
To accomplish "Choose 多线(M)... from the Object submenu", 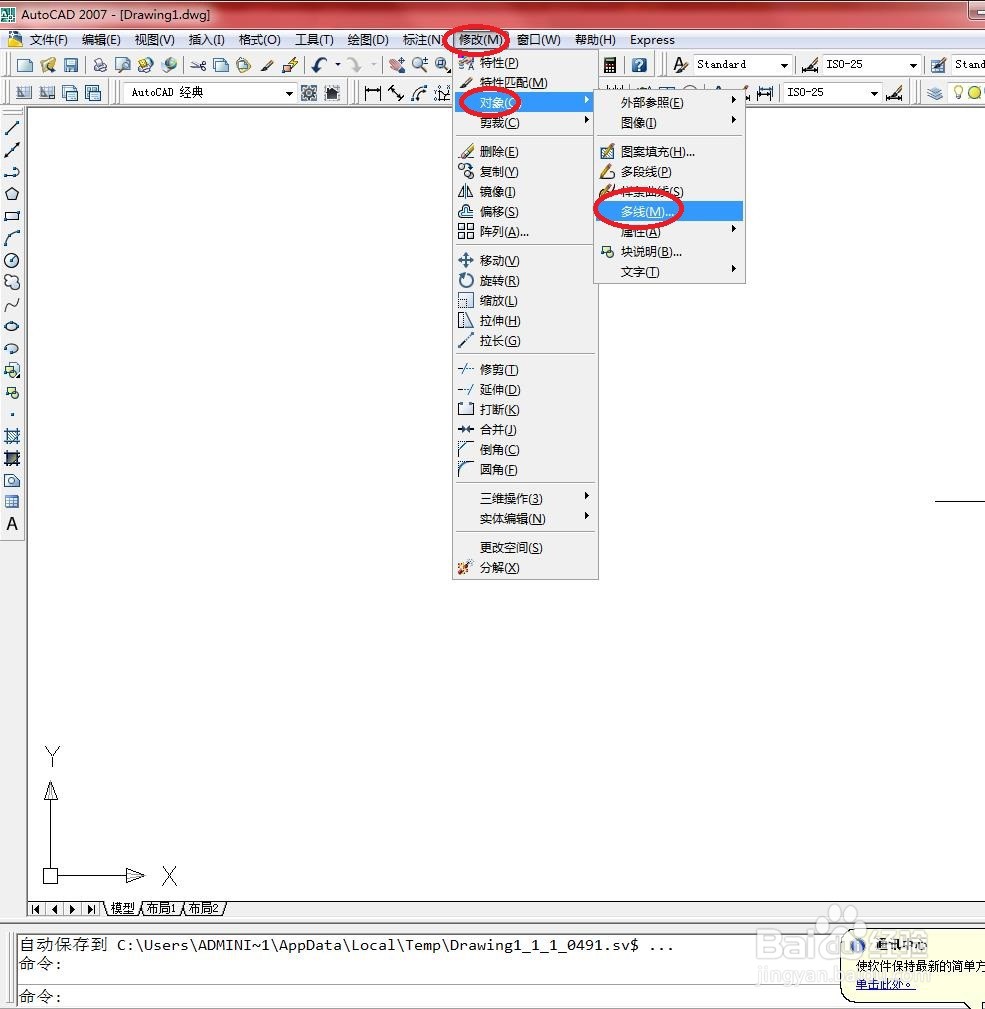I will (669, 211).
